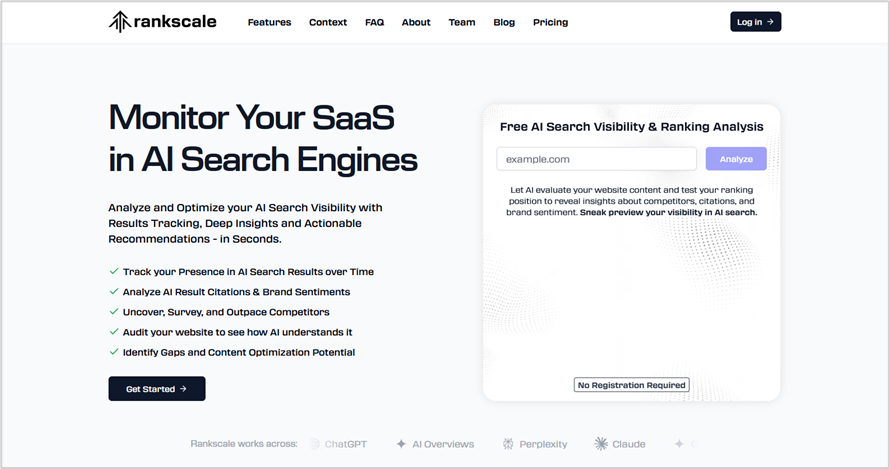Click the No Registration Required badge
The image size is (890, 469).
click(x=631, y=385)
